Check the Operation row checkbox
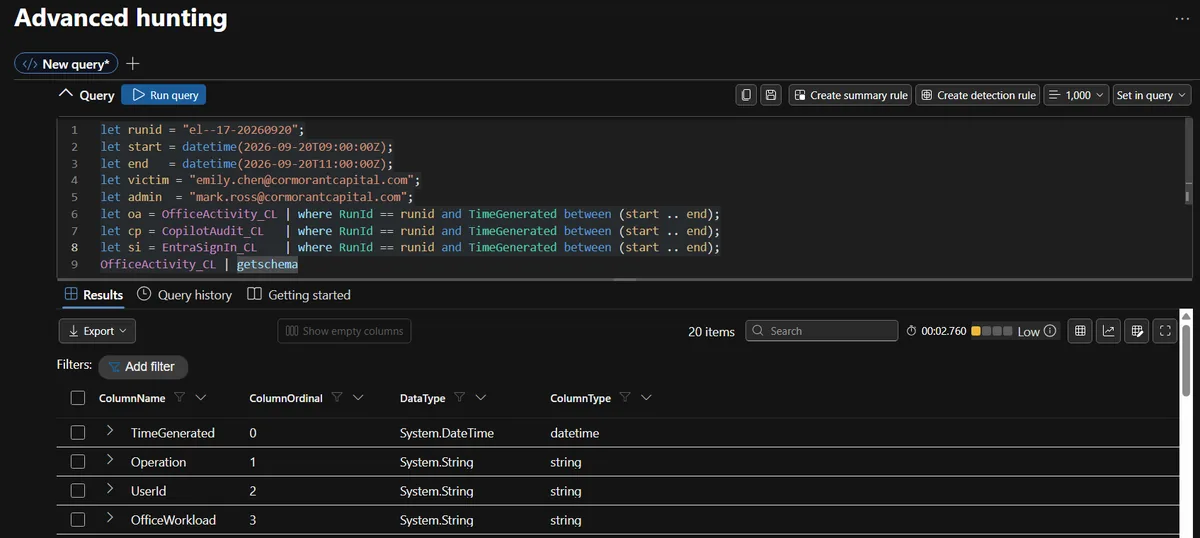 click(x=78, y=462)
